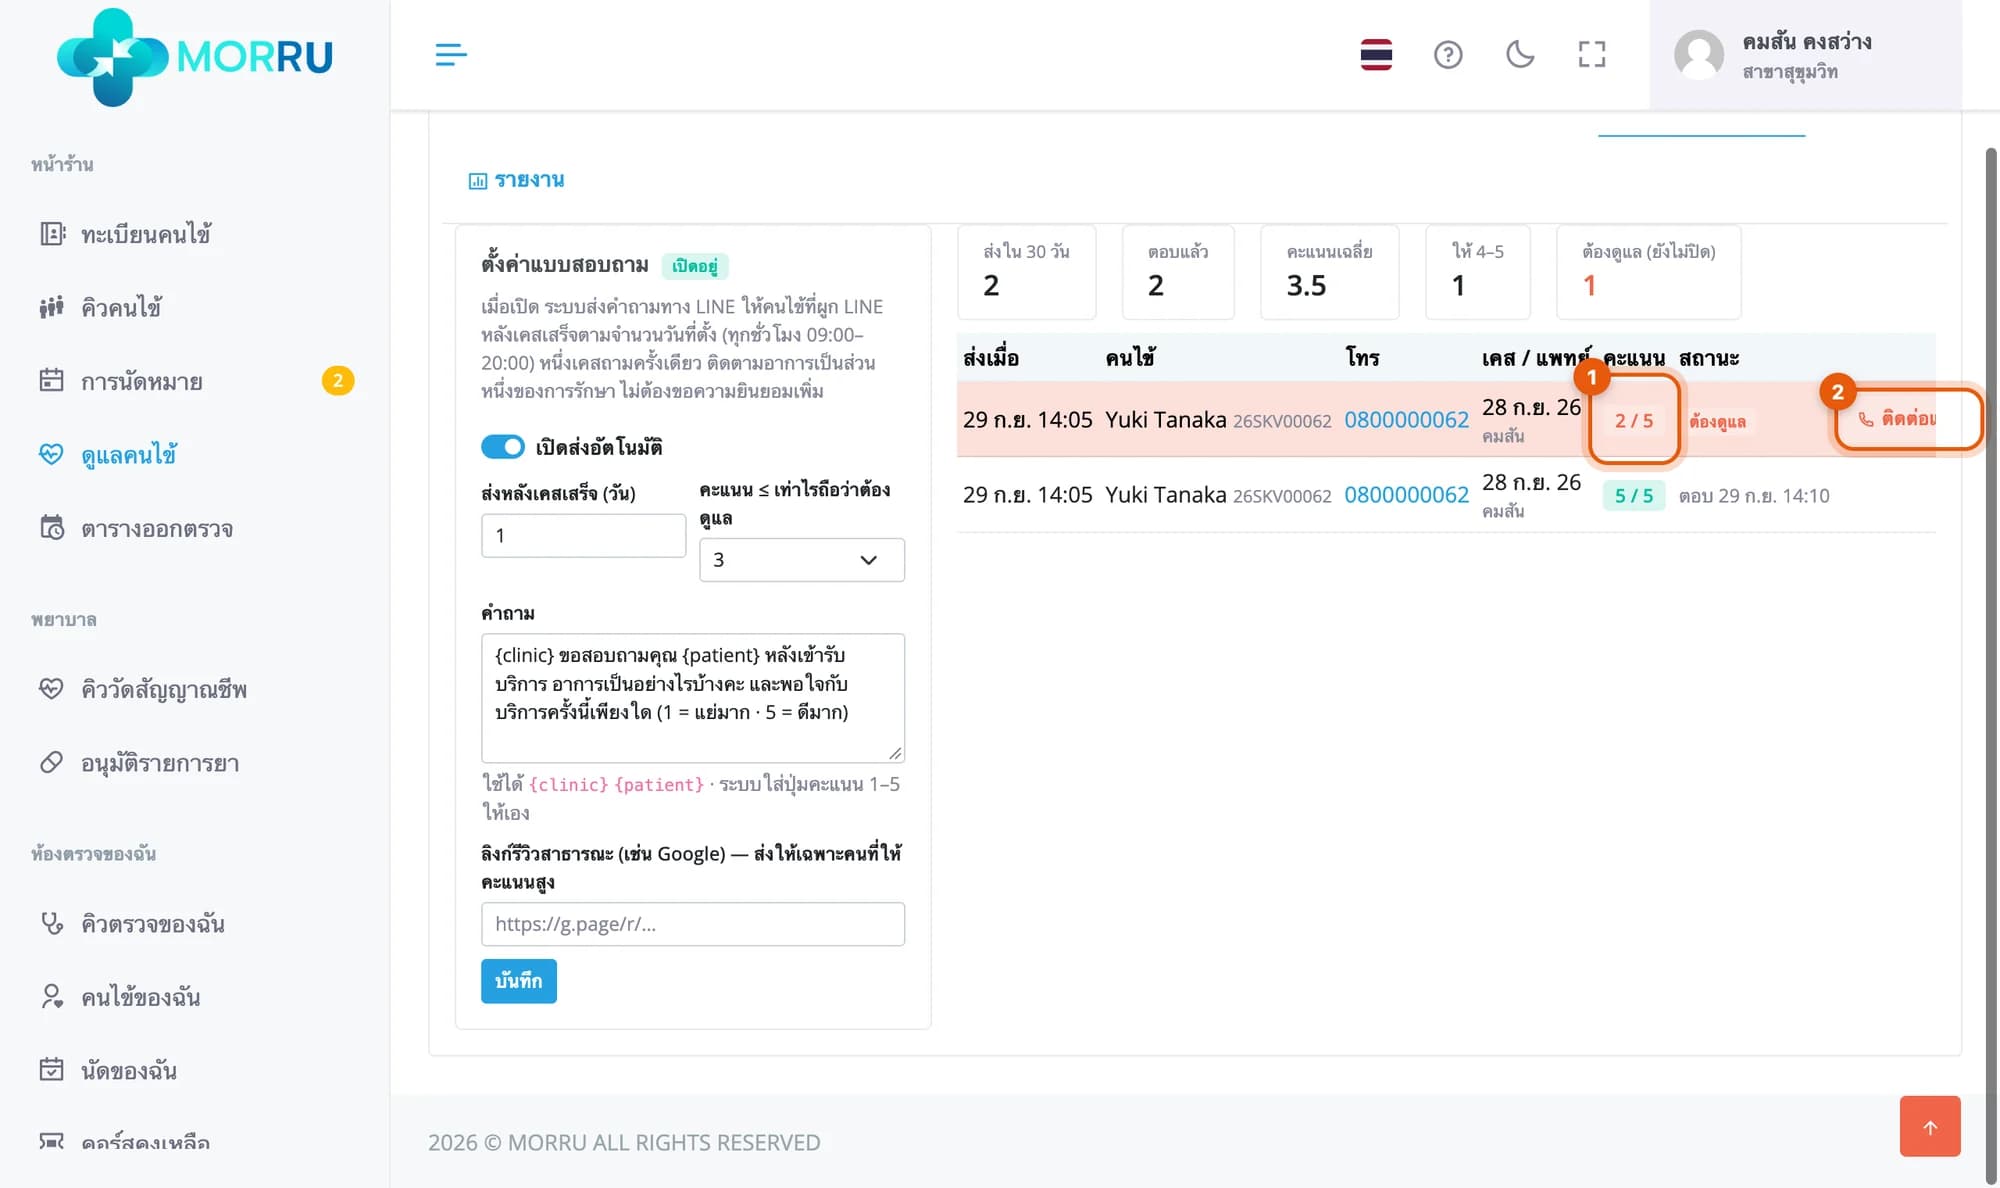Toggle the เปิดส่งอัตโนมัติ auto-send switch
This screenshot has height=1188, width=2000.
coord(503,447)
